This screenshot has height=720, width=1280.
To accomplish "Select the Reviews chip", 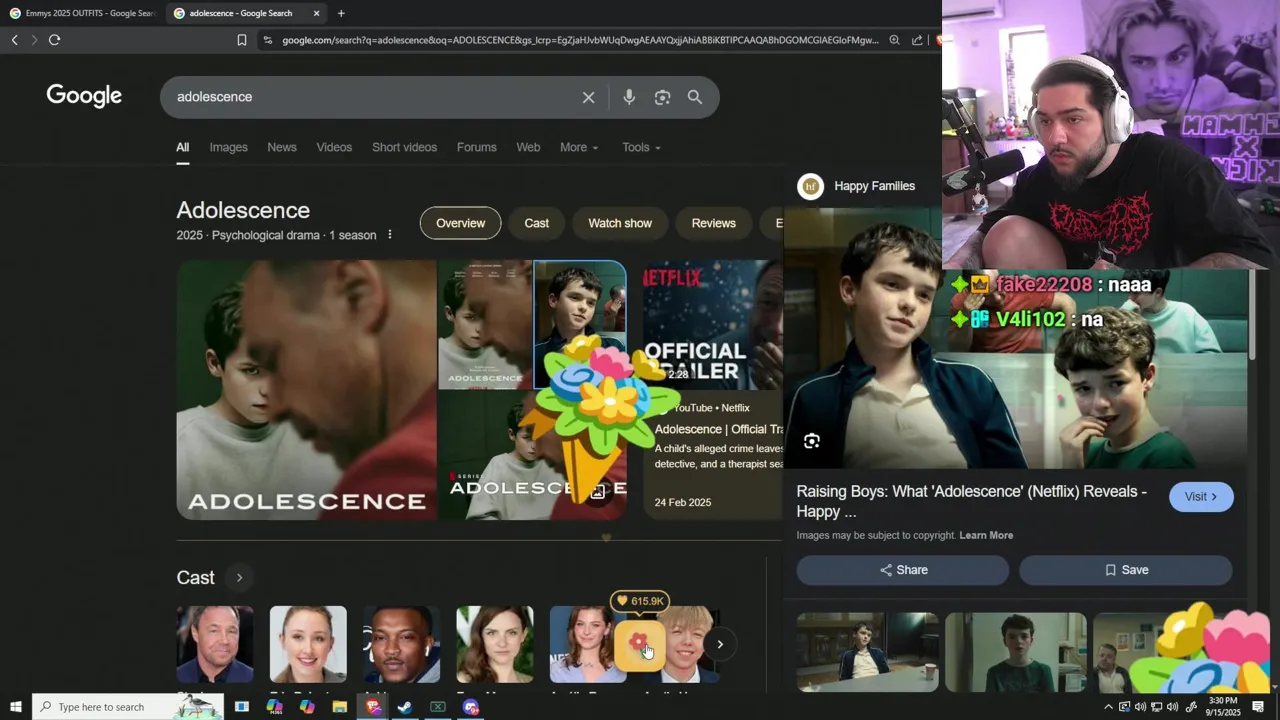I will [713, 223].
